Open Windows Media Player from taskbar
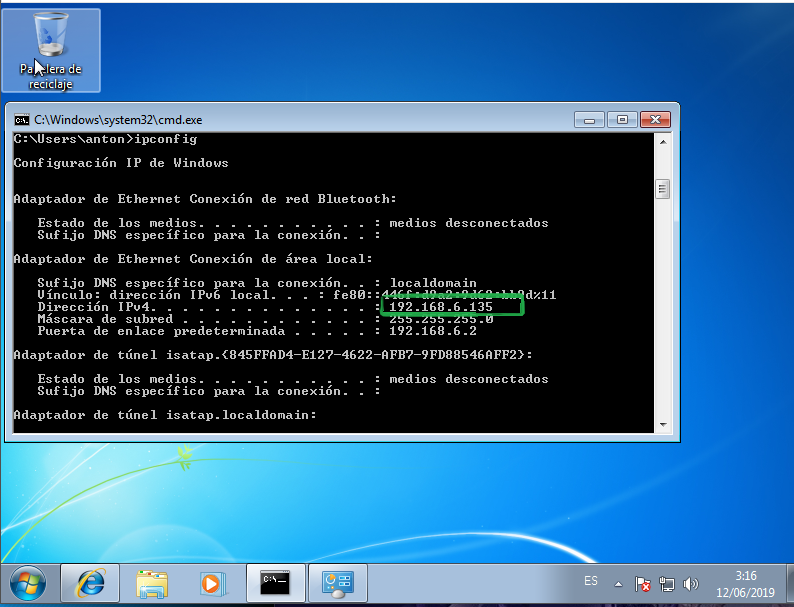The image size is (794, 607). pos(212,583)
